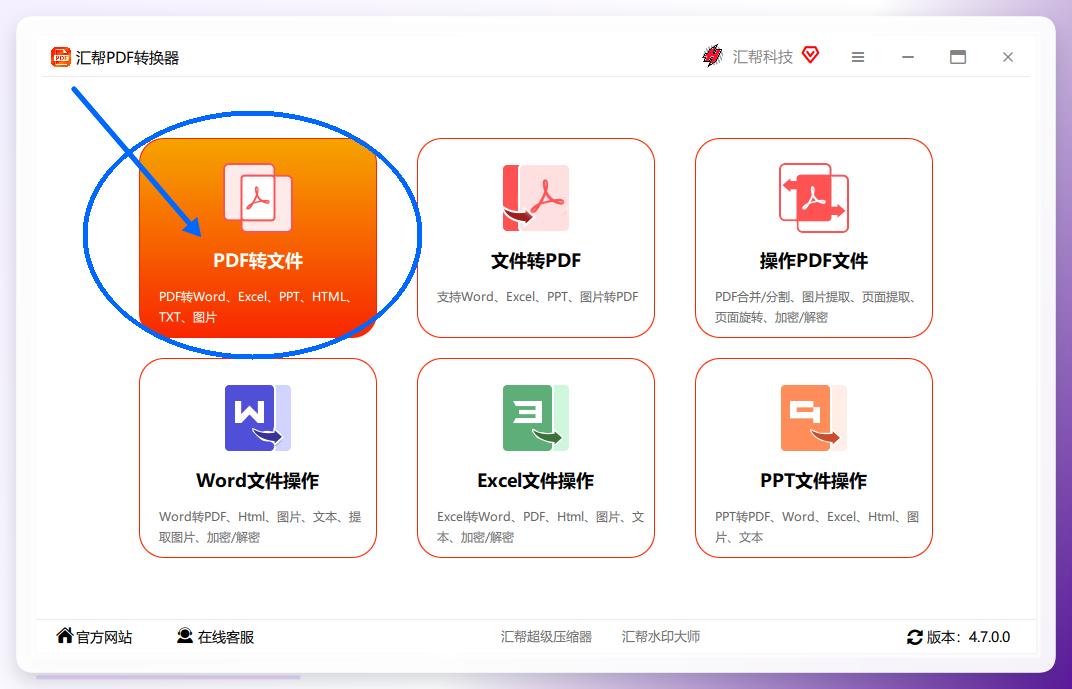Click the home icon beside 官方网站

point(64,635)
